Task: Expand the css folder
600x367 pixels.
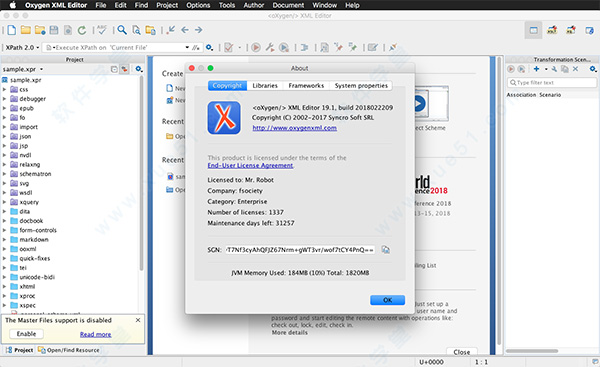Action: (x=5, y=89)
